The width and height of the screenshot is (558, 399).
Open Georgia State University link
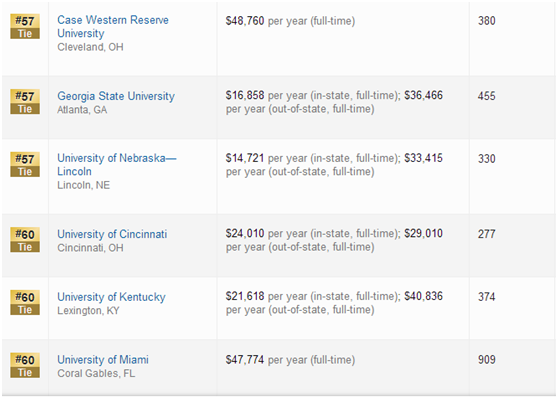[116, 96]
